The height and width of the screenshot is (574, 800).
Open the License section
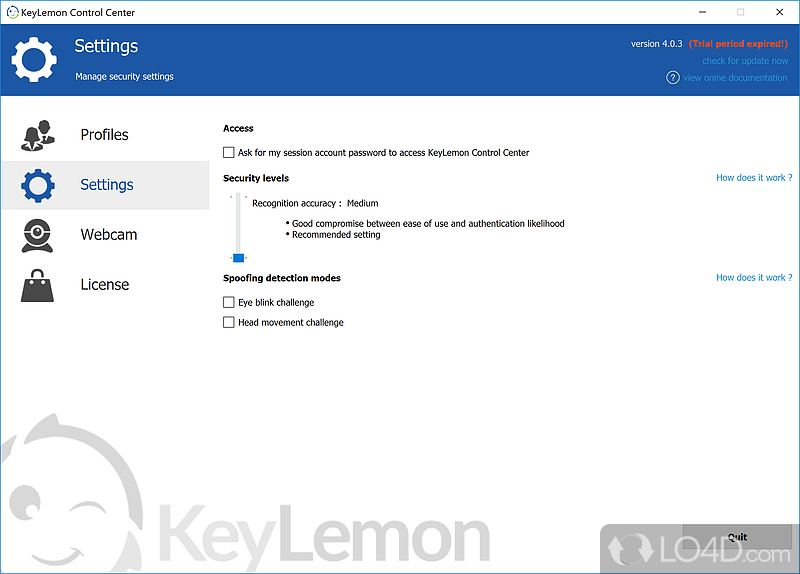pos(105,284)
